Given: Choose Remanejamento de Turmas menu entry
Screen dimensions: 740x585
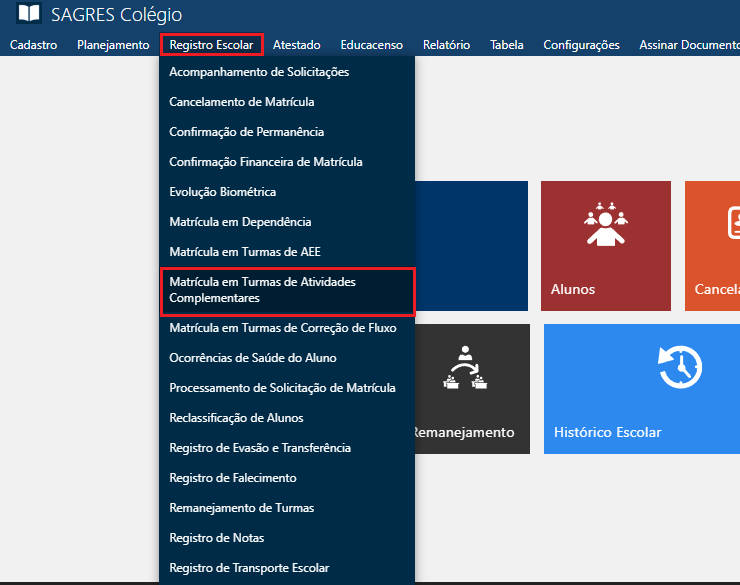Looking at the screenshot, I should [242, 508].
